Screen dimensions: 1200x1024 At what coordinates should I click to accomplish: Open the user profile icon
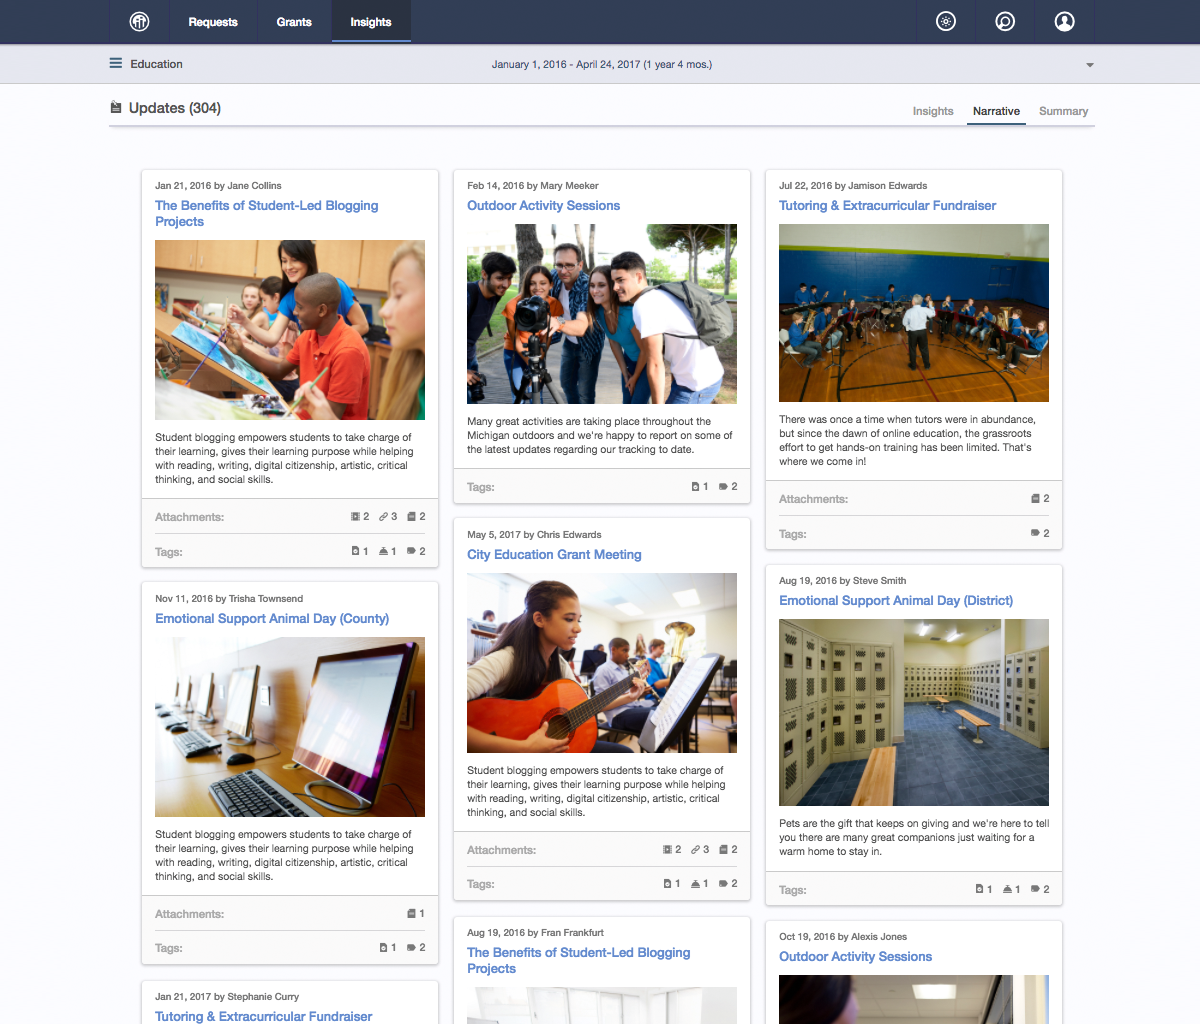(x=1065, y=22)
